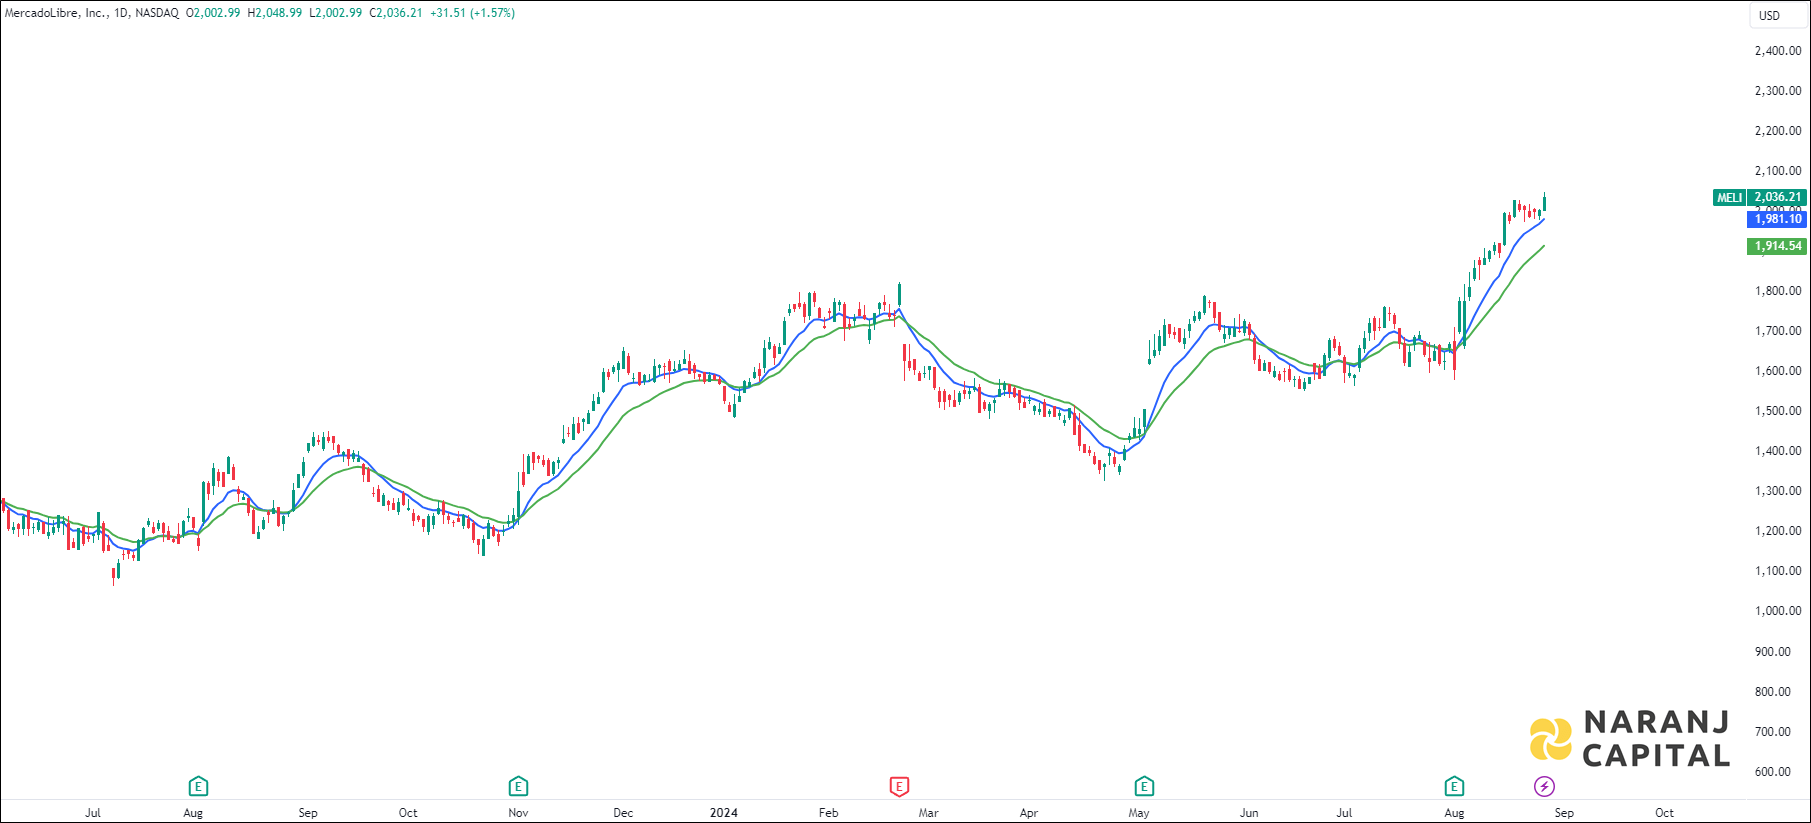
Task: Open the earnings marker near November 2023
Action: pyautogui.click(x=518, y=786)
